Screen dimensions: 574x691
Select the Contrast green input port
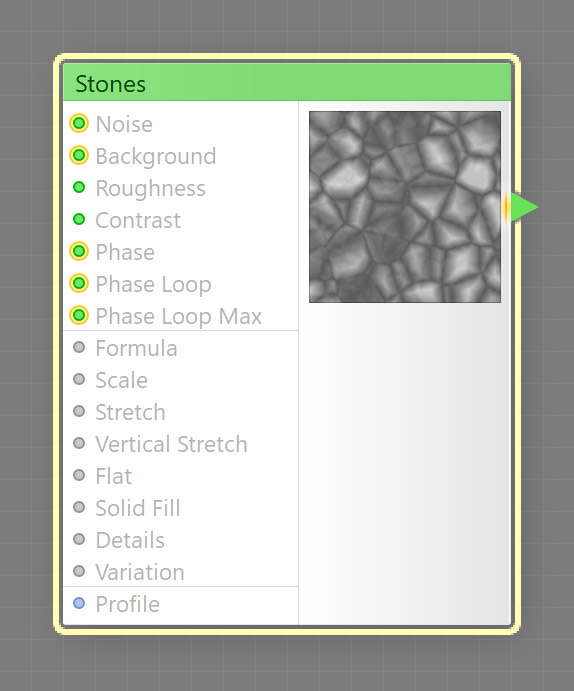[79, 219]
